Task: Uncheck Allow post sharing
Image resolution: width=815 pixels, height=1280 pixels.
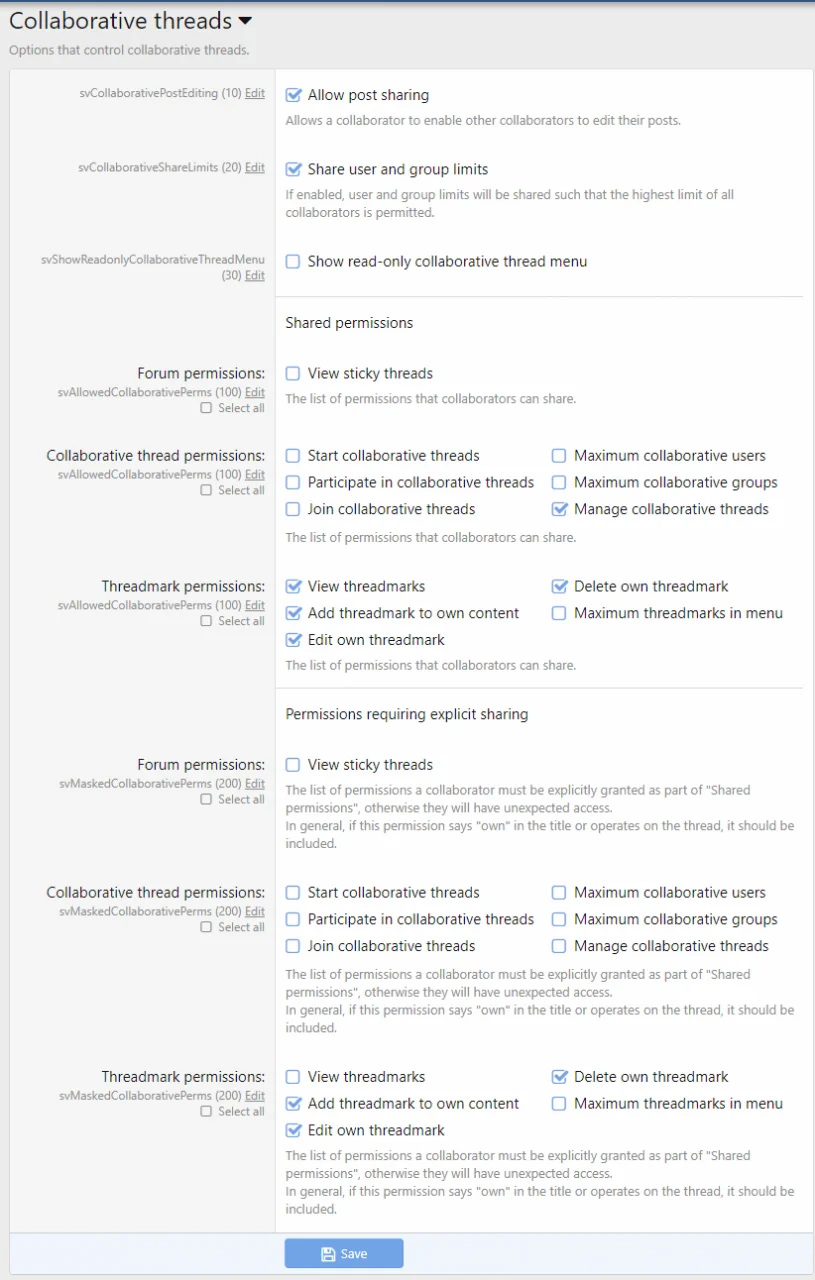Action: pyautogui.click(x=293, y=95)
